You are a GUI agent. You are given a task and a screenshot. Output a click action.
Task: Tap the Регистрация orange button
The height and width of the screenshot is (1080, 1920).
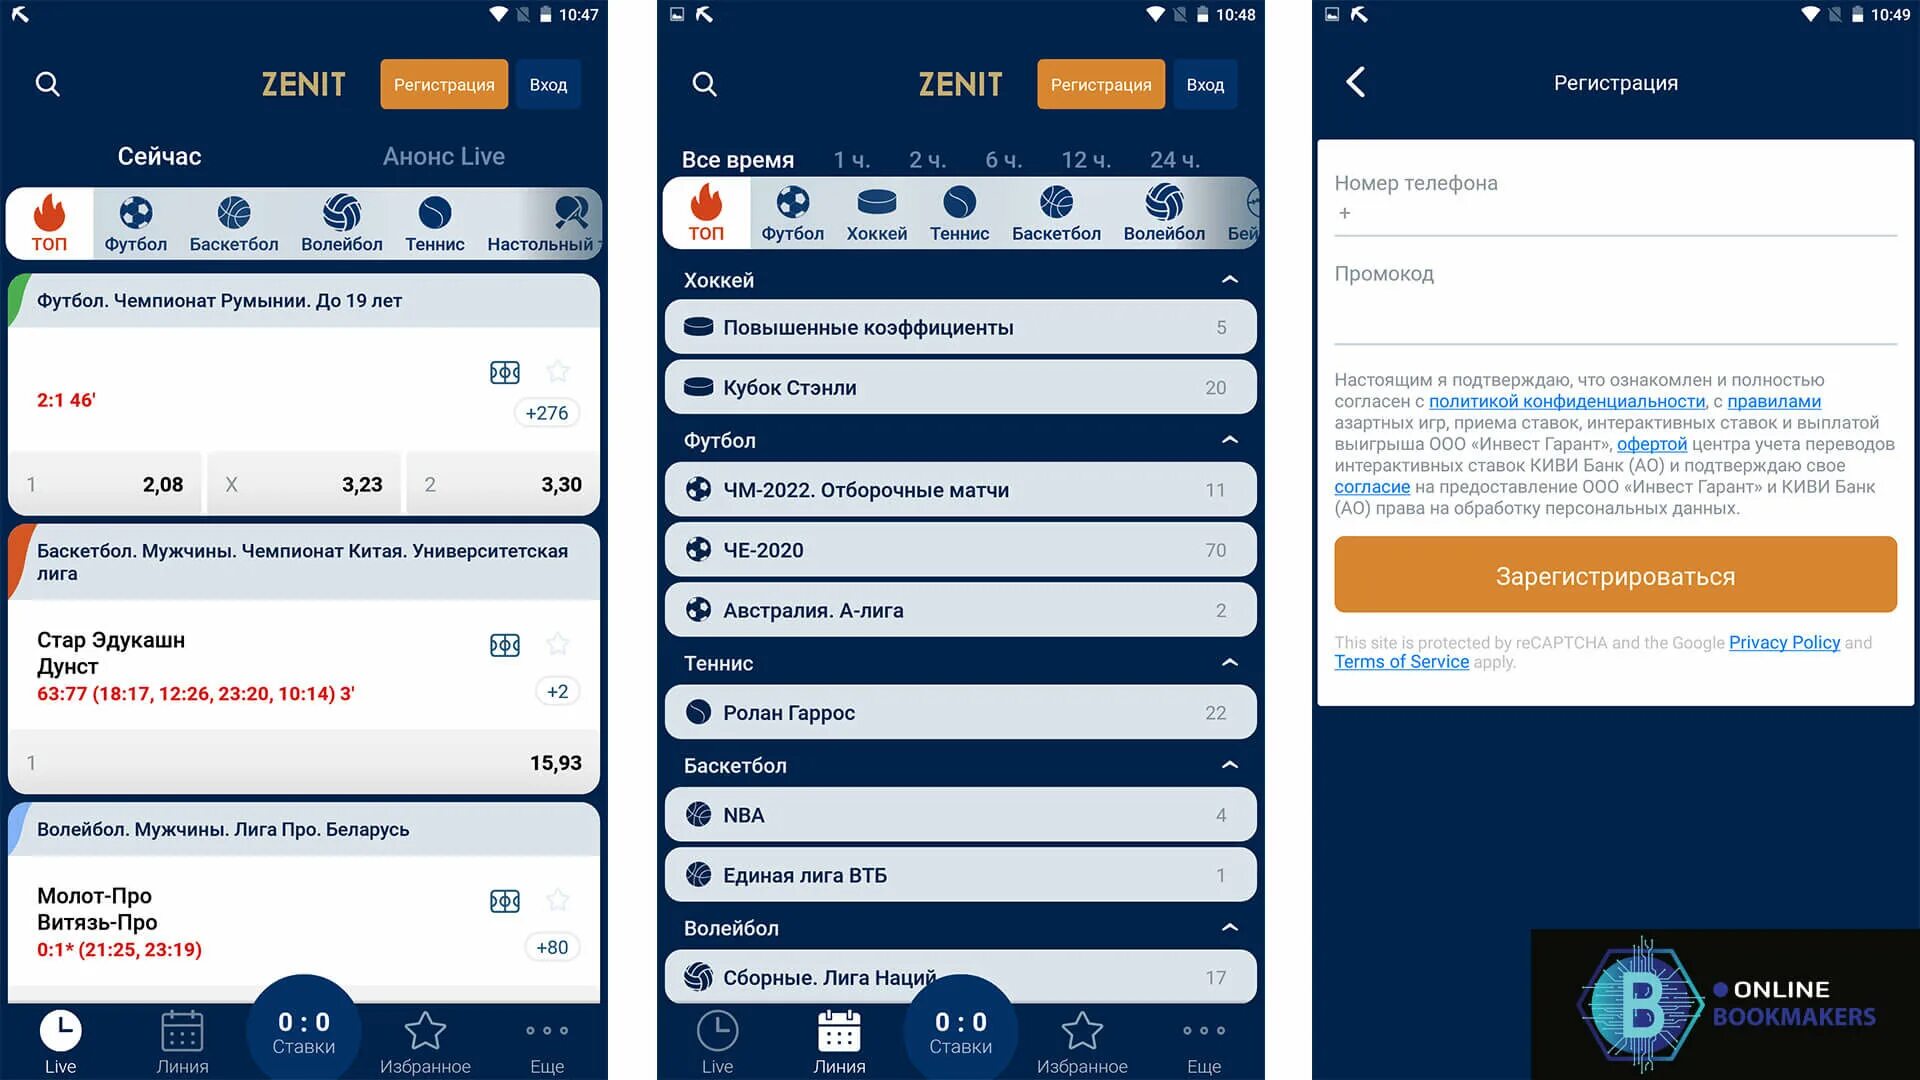point(444,83)
